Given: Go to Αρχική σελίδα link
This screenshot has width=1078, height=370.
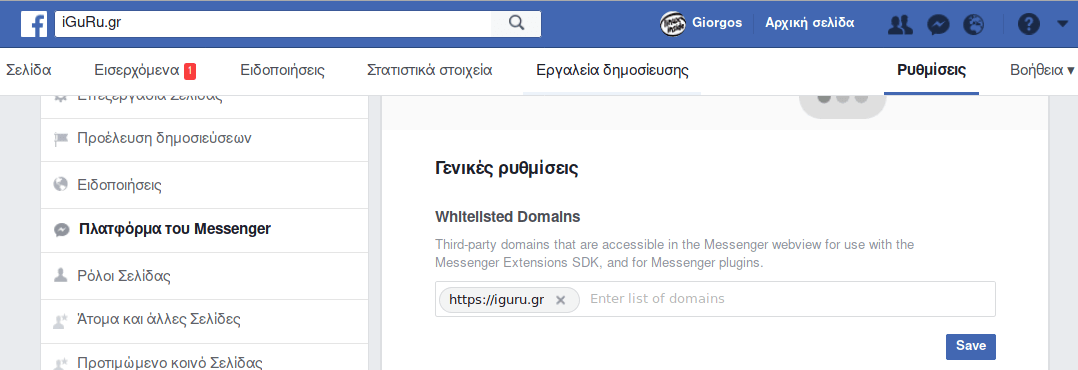Looking at the screenshot, I should coord(810,23).
